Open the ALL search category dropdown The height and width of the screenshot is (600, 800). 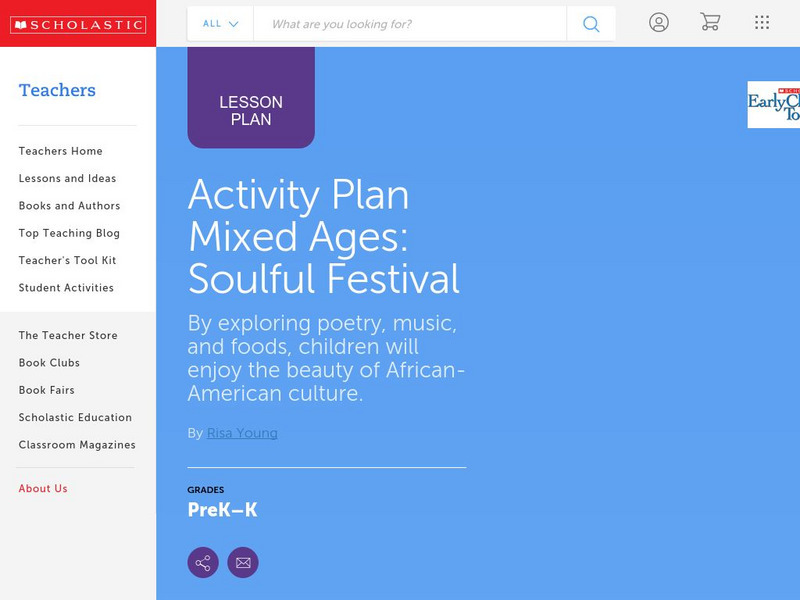coord(219,23)
